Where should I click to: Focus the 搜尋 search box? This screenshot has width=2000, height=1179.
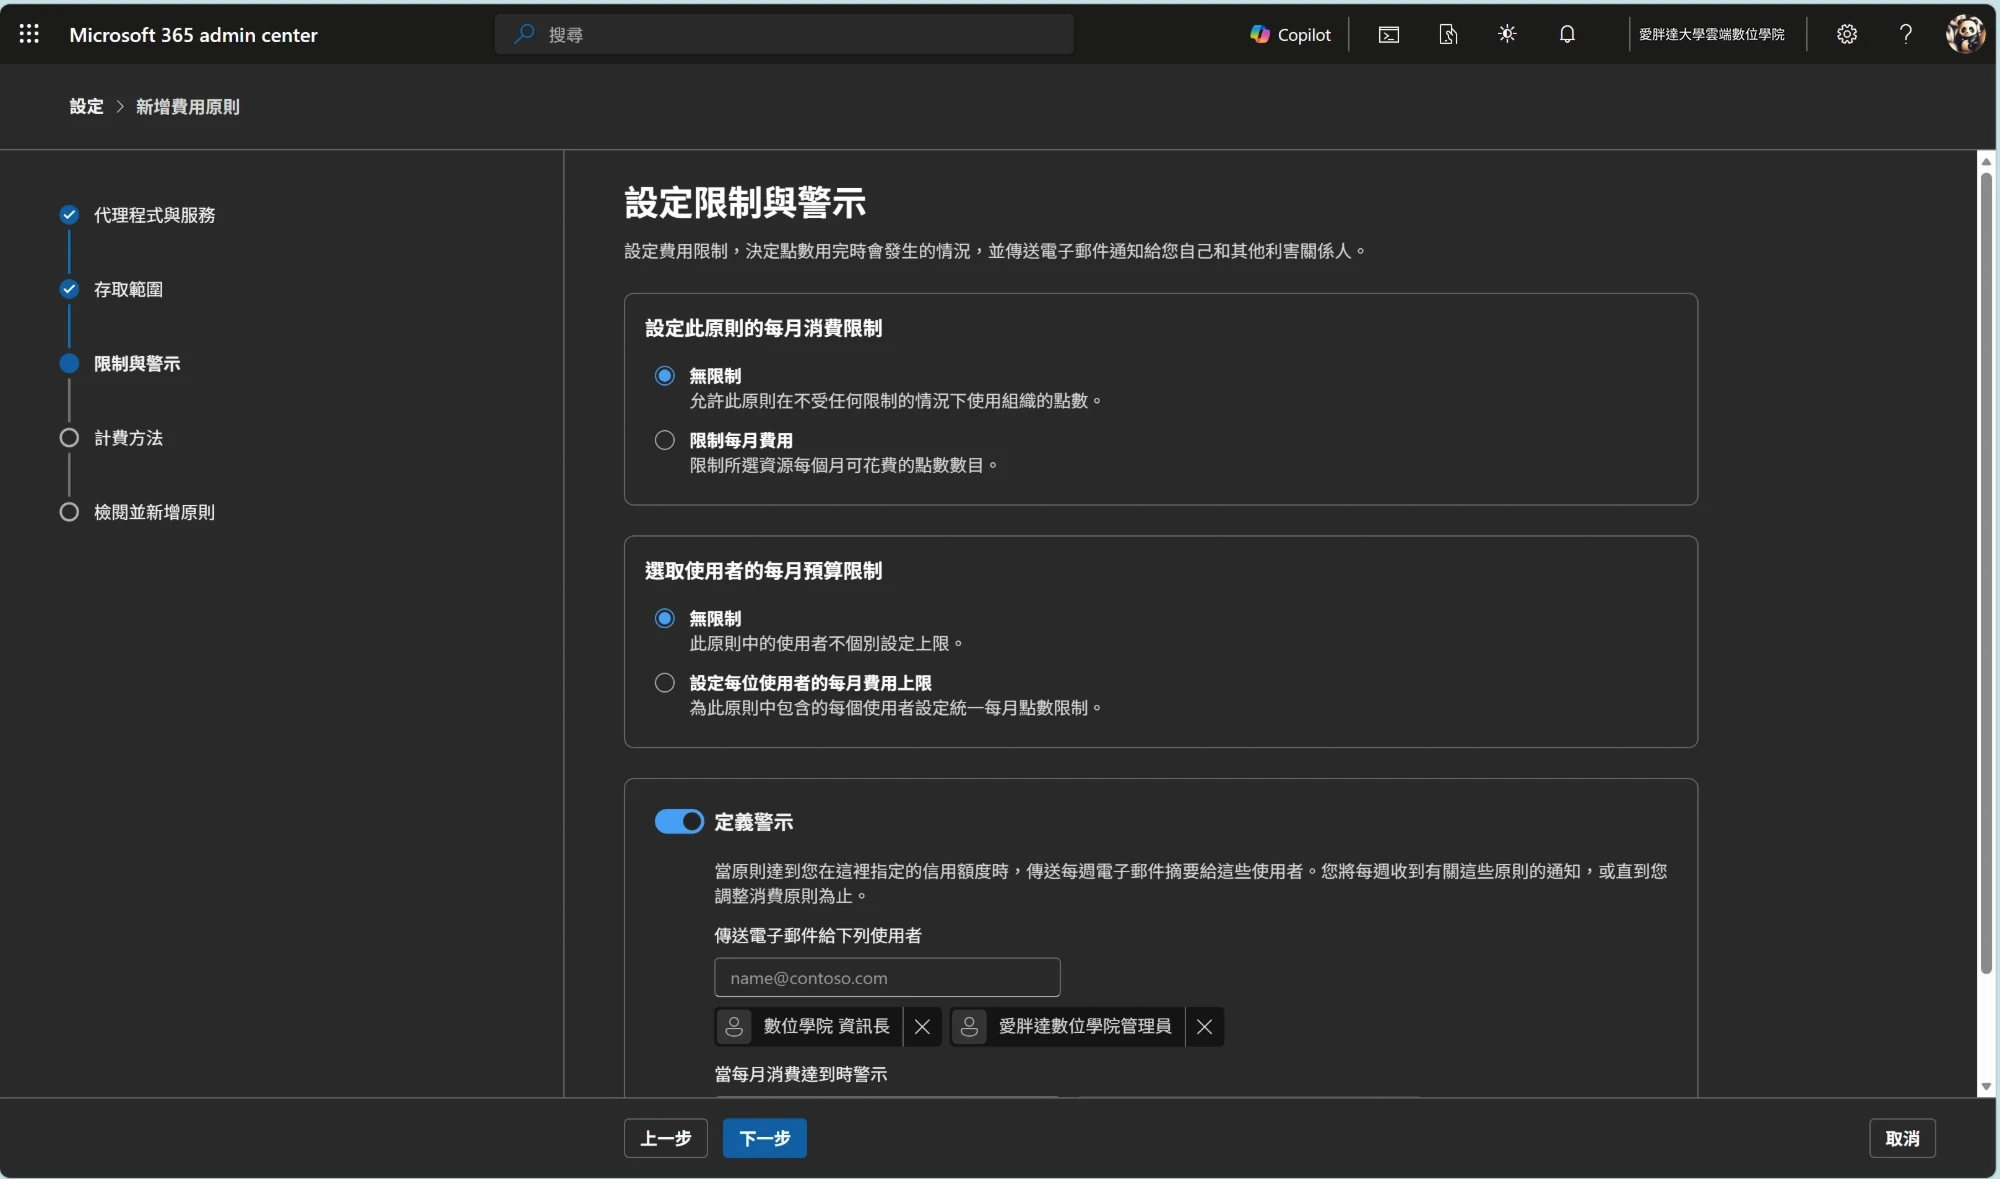[x=784, y=34]
